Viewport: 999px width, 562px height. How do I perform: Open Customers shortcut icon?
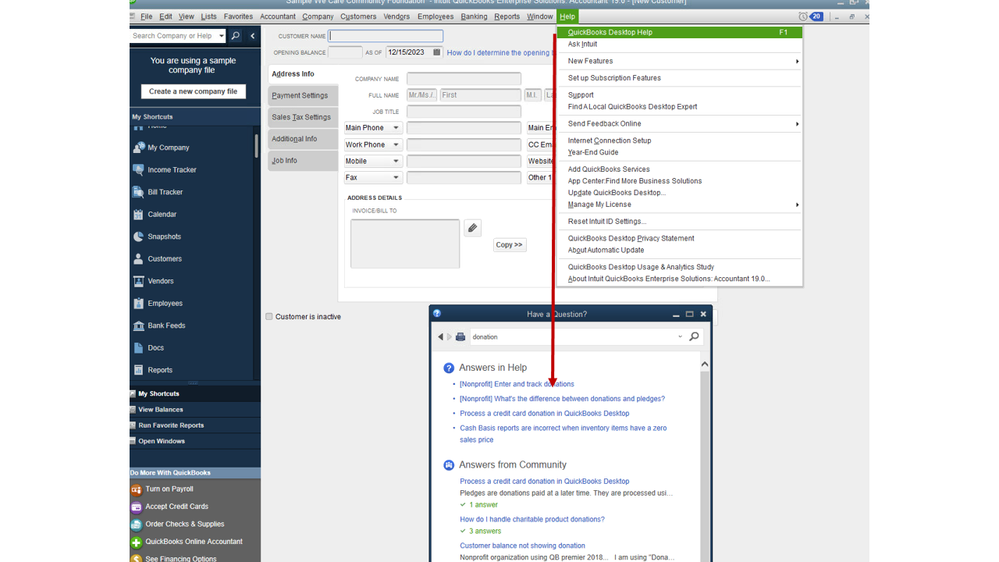pyautogui.click(x=138, y=259)
